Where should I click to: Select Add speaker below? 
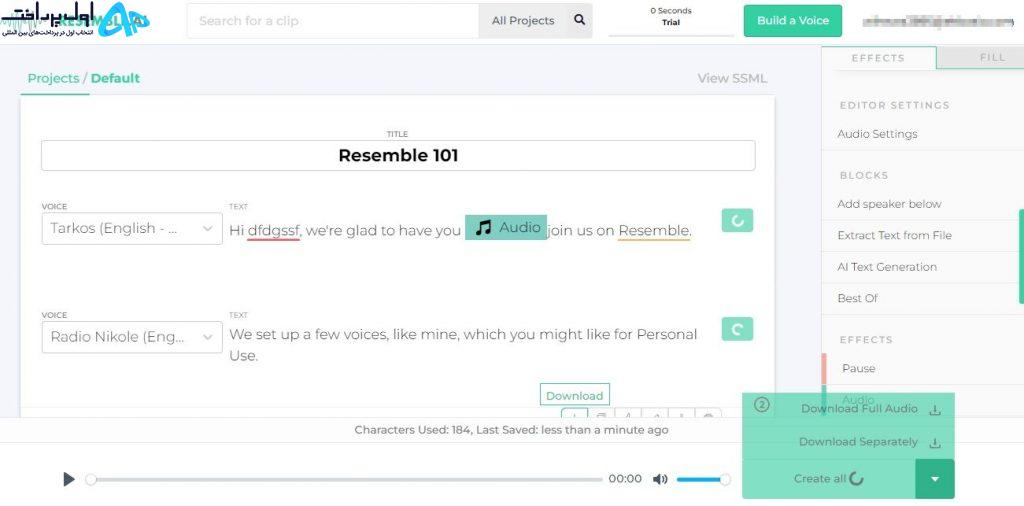tap(889, 204)
